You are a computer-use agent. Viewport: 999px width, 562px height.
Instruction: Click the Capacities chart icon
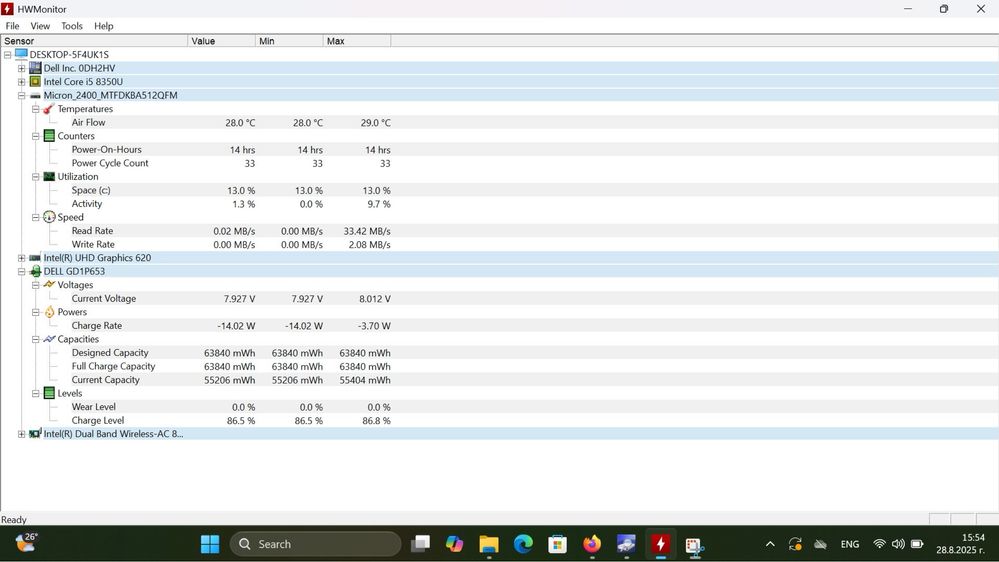[x=49, y=339]
